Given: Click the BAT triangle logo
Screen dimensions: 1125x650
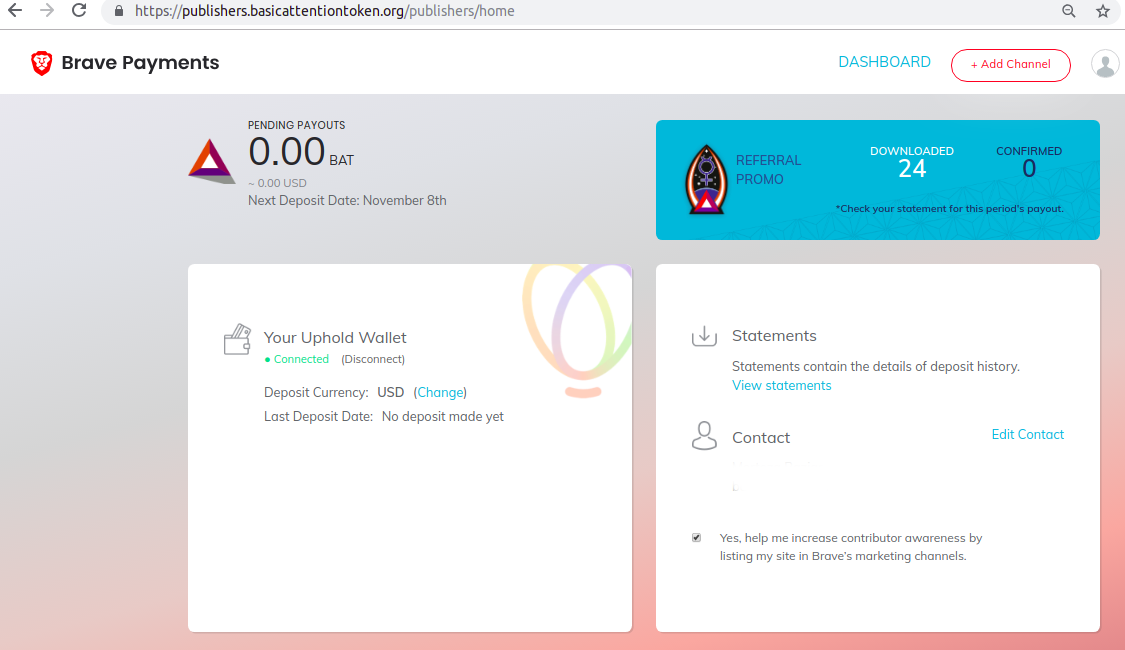Looking at the screenshot, I should point(211,161).
